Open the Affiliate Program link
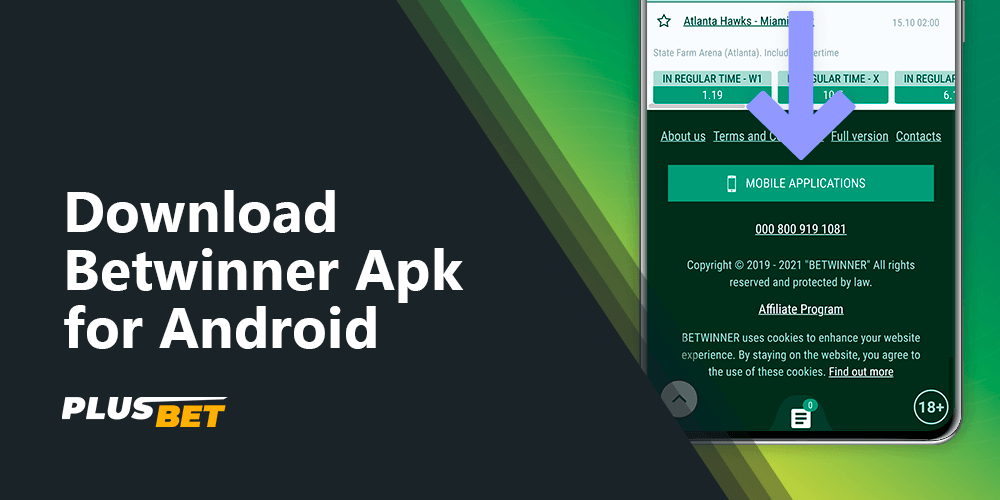Image resolution: width=1000 pixels, height=500 pixels. point(801,309)
